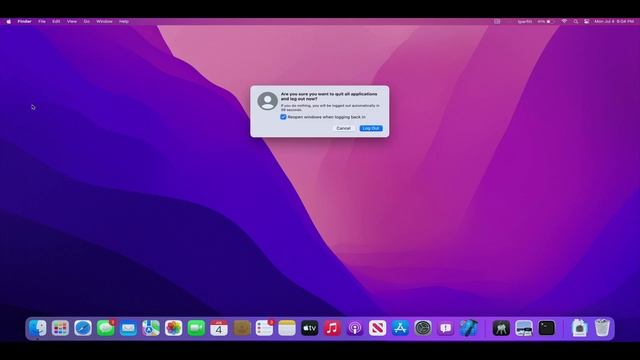Image resolution: width=640 pixels, height=360 pixels.
Task: Open Music from the Dock
Action: pos(332,328)
